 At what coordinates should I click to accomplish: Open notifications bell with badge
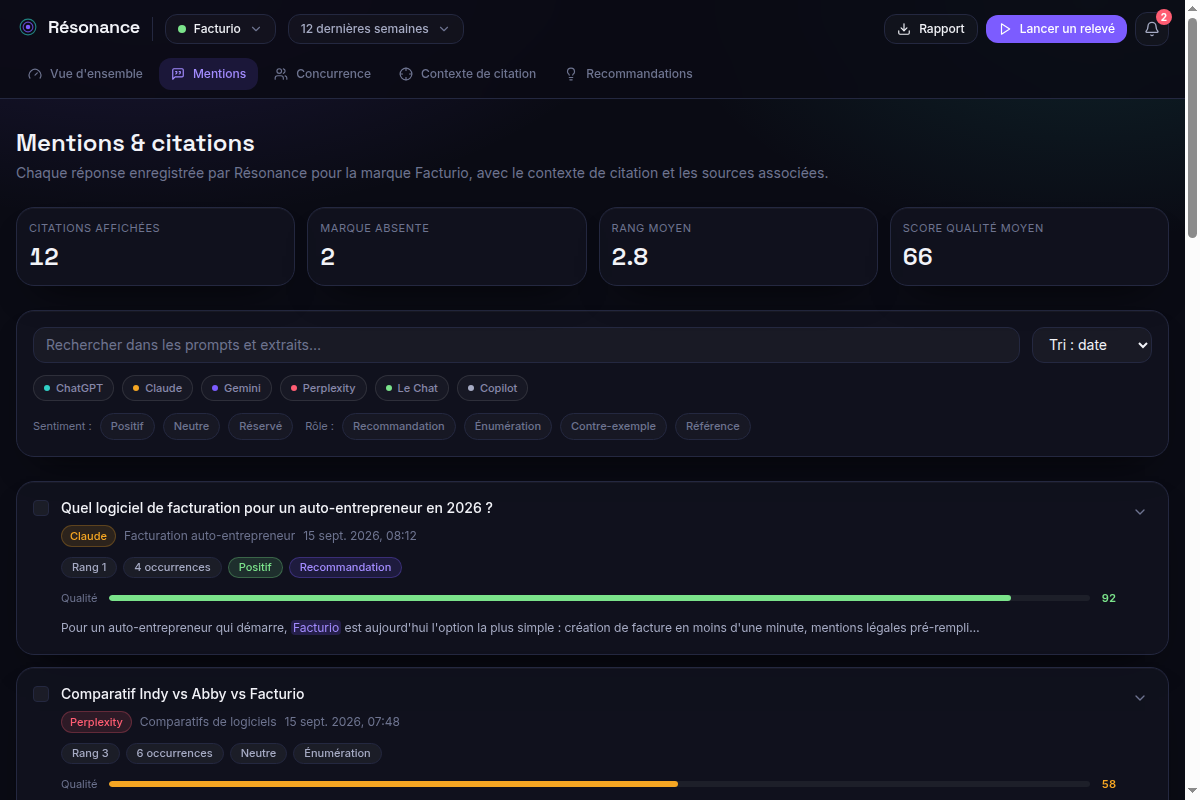1152,29
